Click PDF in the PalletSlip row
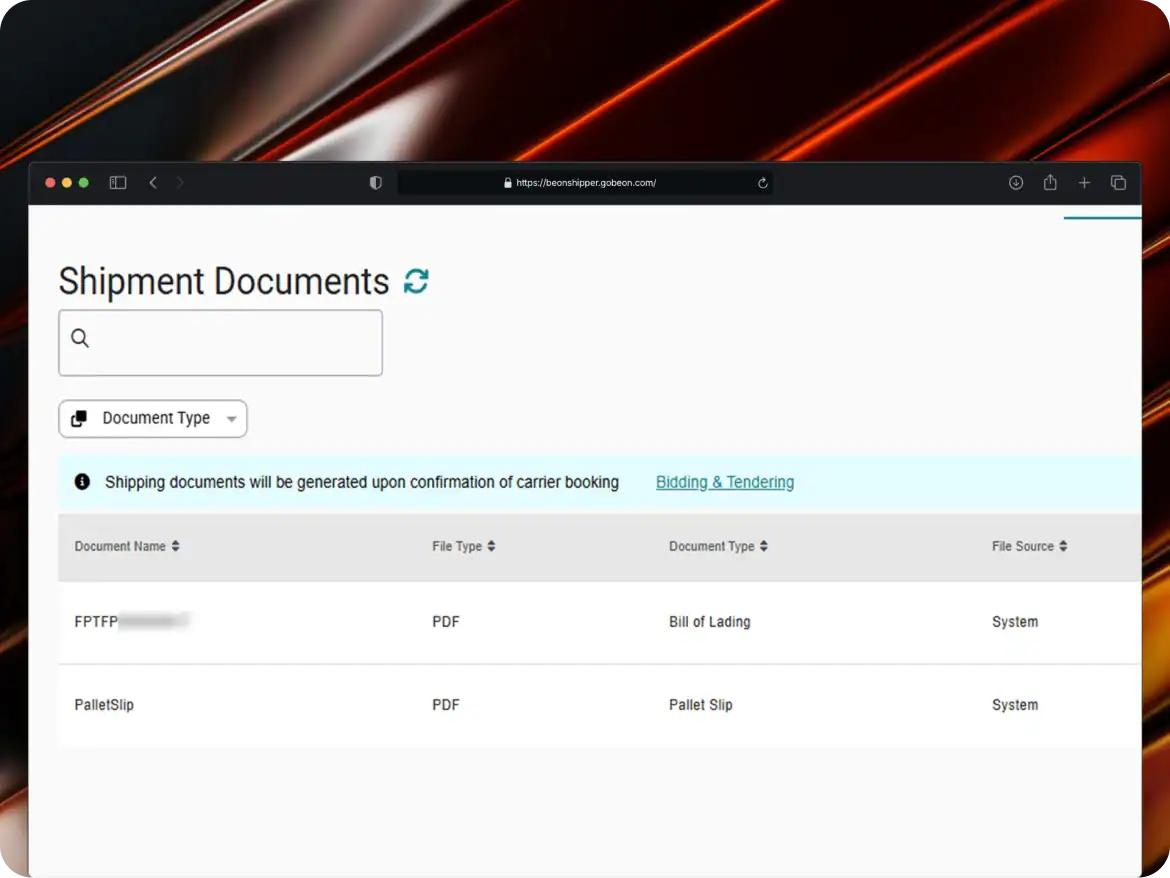 tap(445, 705)
